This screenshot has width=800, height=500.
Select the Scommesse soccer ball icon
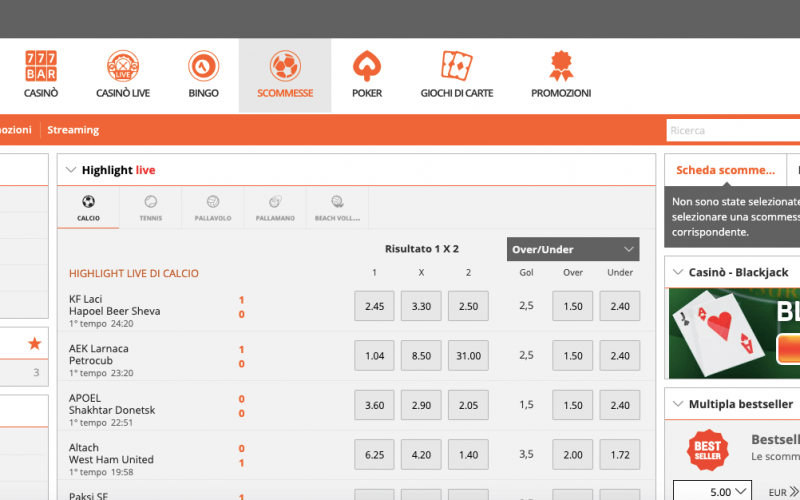pos(285,66)
